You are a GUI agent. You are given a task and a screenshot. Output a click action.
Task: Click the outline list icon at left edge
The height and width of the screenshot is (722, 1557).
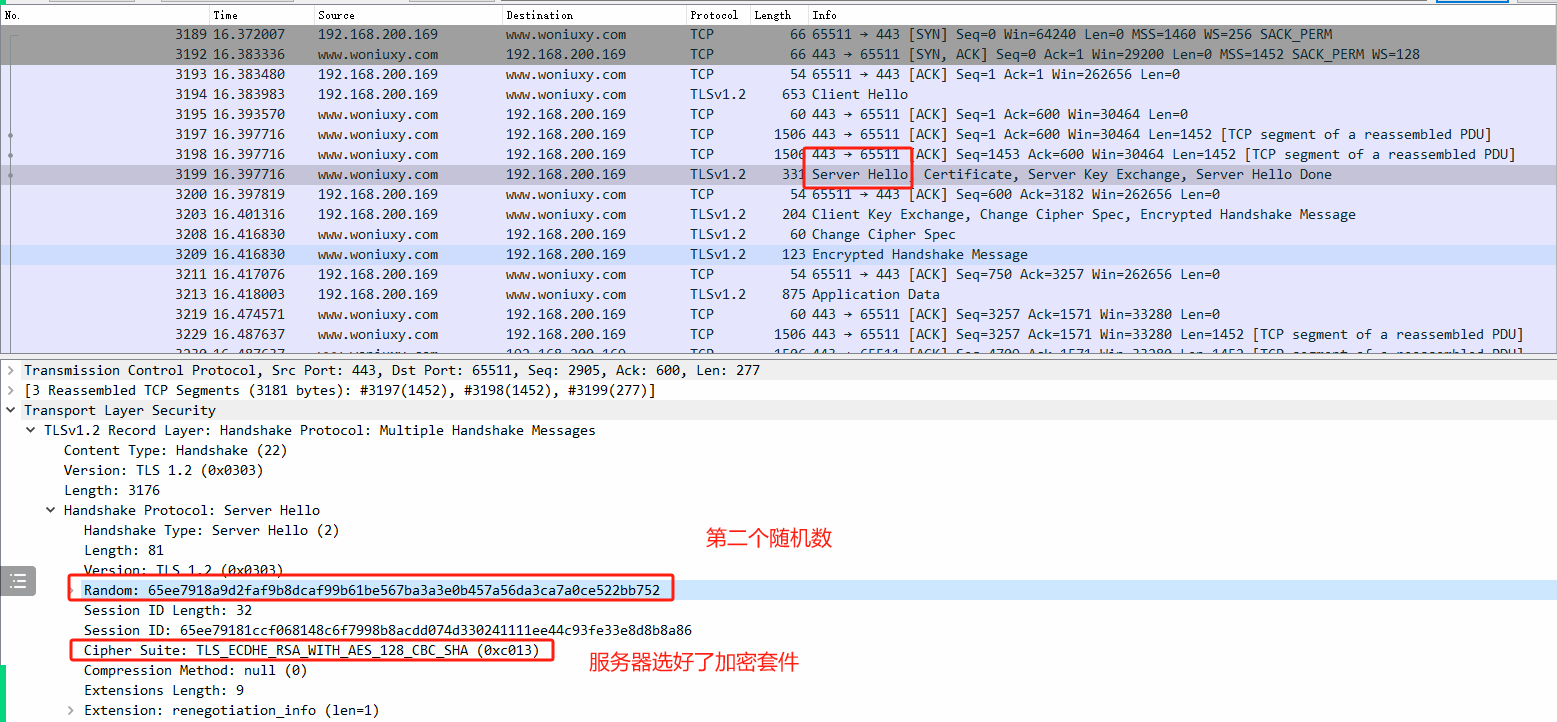pyautogui.click(x=17, y=582)
